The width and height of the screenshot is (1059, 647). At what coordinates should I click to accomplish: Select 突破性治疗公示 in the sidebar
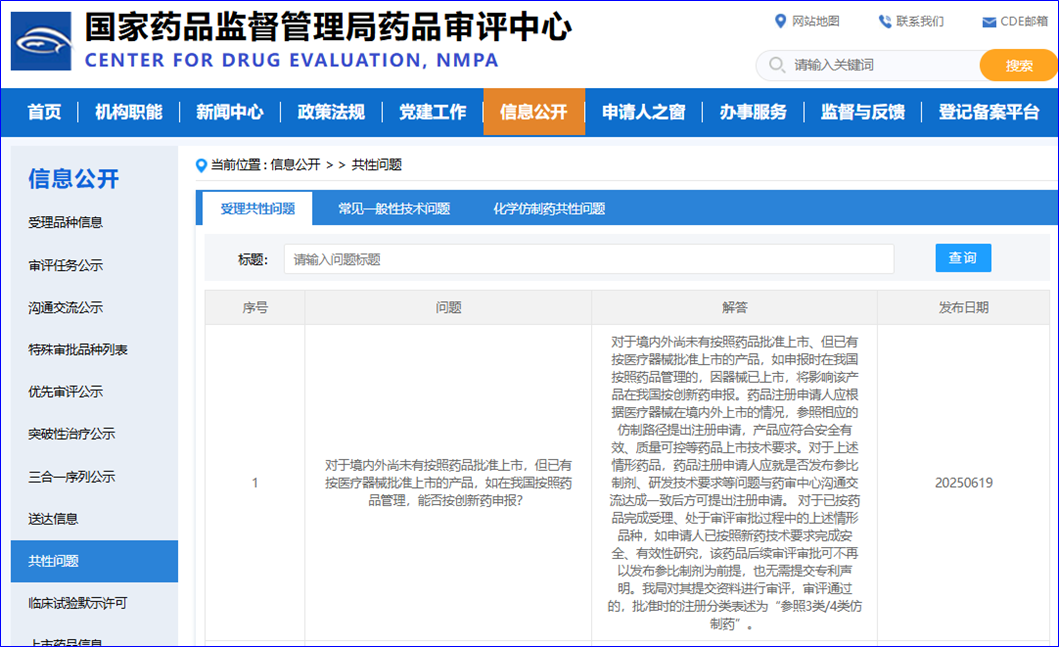[72, 434]
